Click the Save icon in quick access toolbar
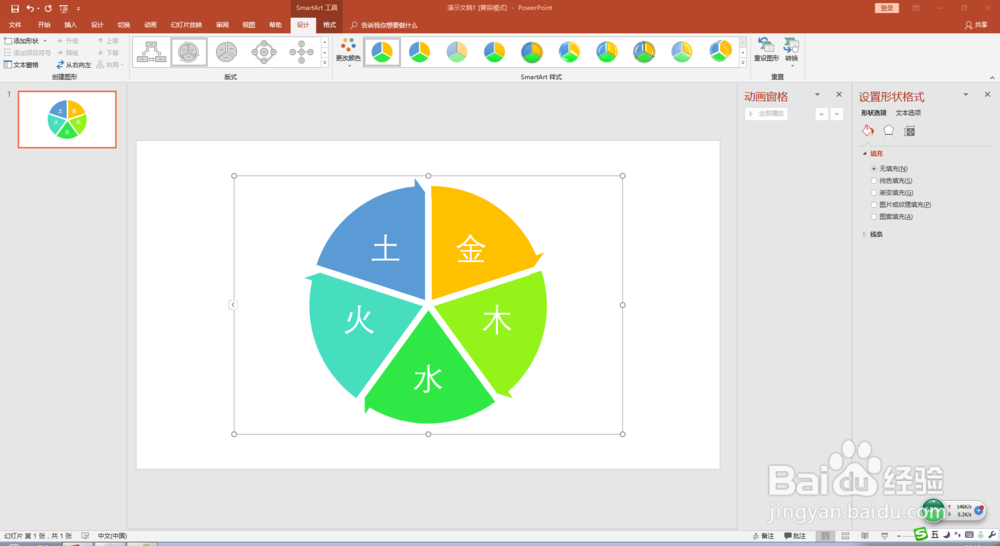 [15, 8]
